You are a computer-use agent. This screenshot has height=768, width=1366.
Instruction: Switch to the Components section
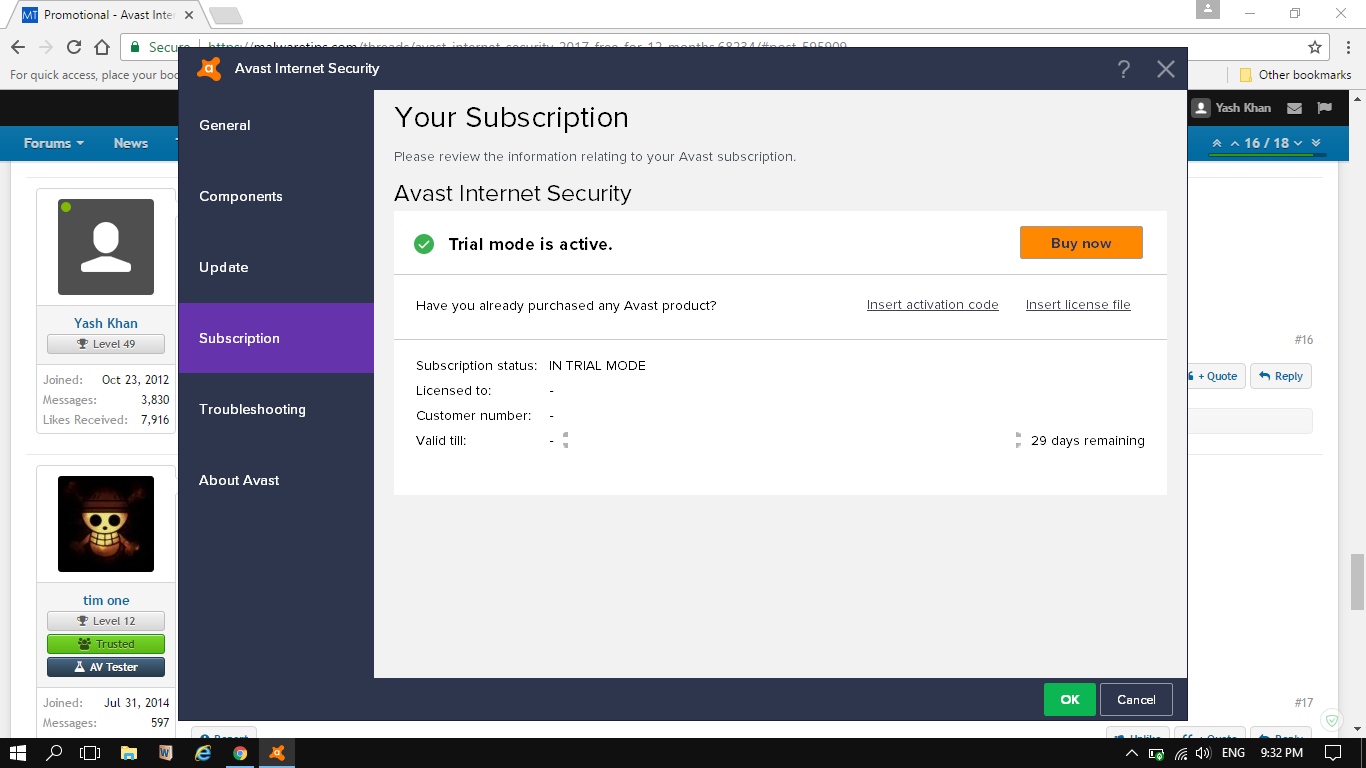(276, 196)
